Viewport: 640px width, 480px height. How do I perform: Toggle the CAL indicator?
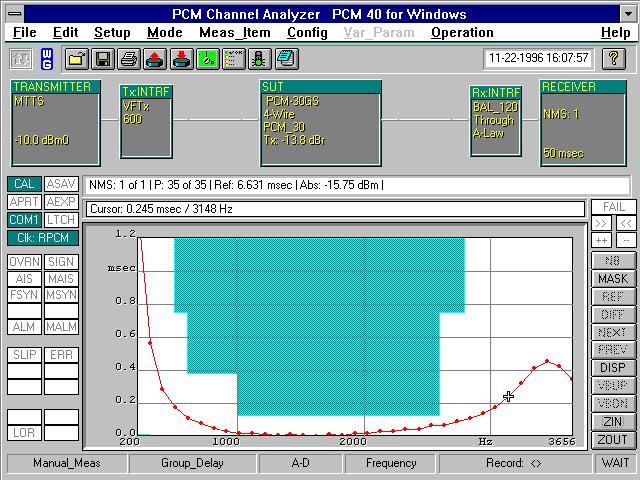[24, 184]
